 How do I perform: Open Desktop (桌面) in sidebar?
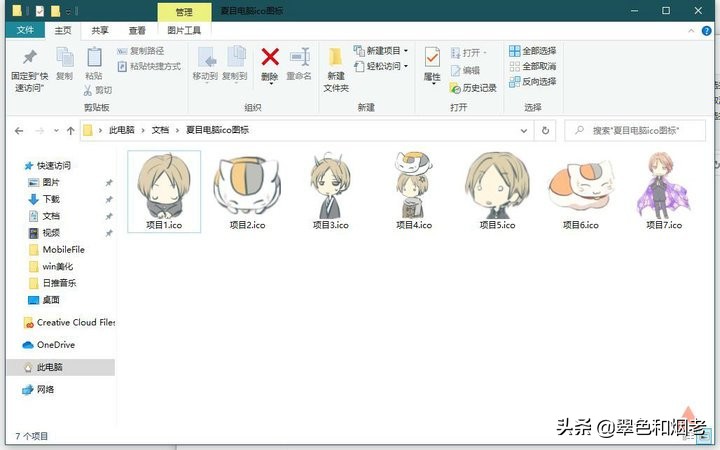click(44, 300)
